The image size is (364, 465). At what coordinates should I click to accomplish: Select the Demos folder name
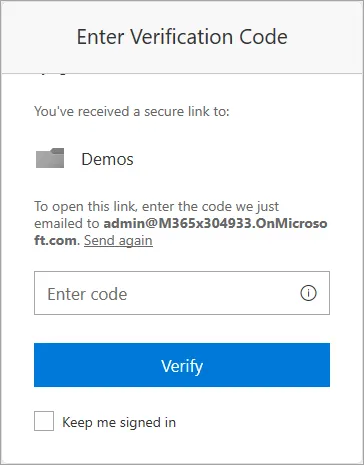coord(107,159)
